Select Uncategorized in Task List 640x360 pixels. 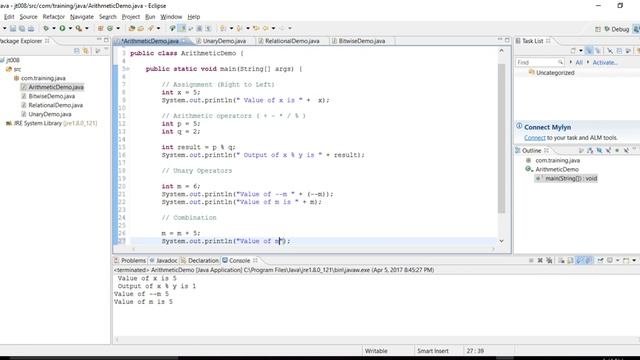[555, 73]
